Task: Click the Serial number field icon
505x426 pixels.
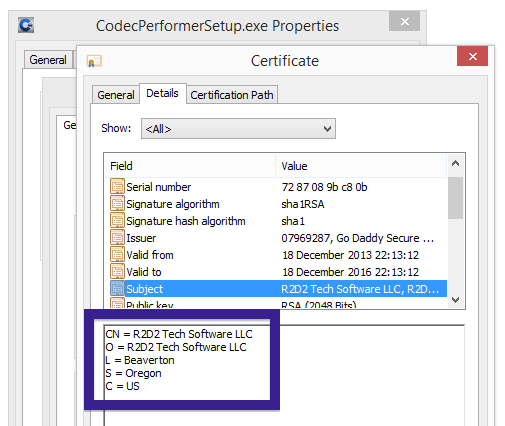Action: [x=117, y=186]
